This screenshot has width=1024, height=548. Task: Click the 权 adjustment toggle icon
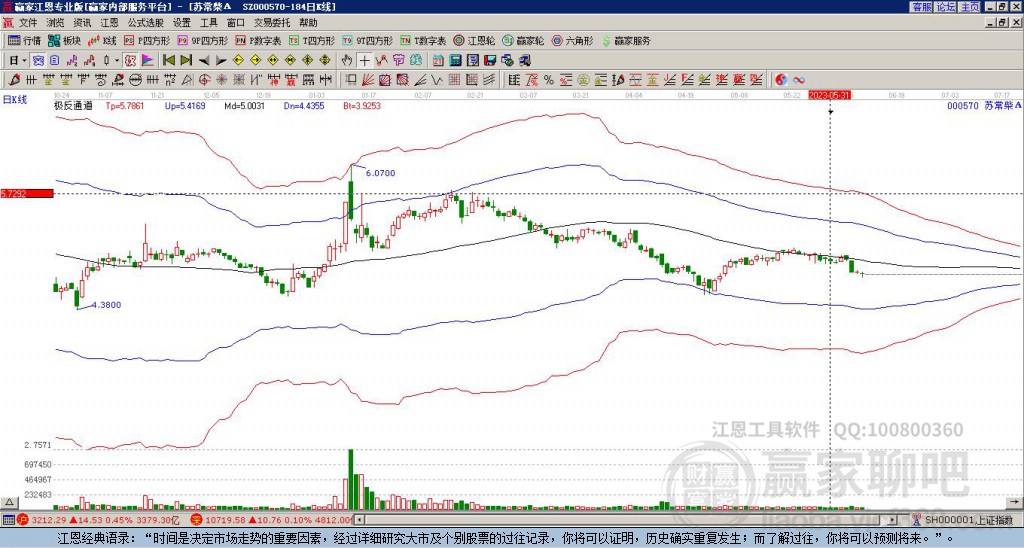pyautogui.click(x=130, y=61)
